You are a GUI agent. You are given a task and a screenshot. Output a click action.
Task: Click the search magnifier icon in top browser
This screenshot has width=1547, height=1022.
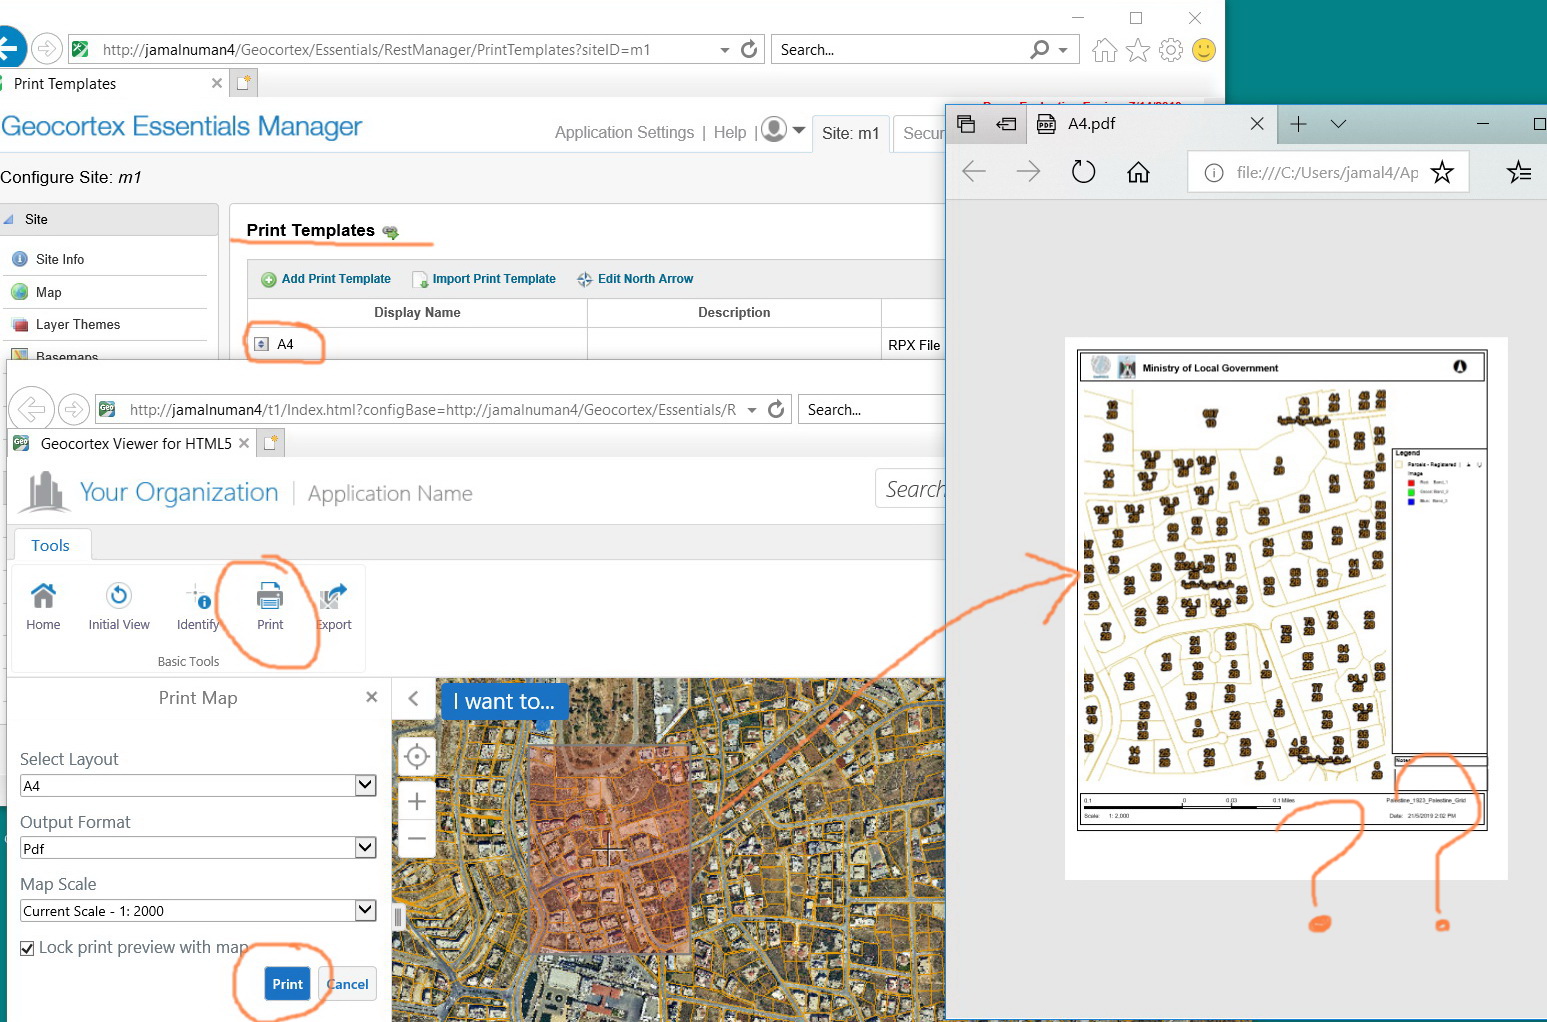(1040, 49)
